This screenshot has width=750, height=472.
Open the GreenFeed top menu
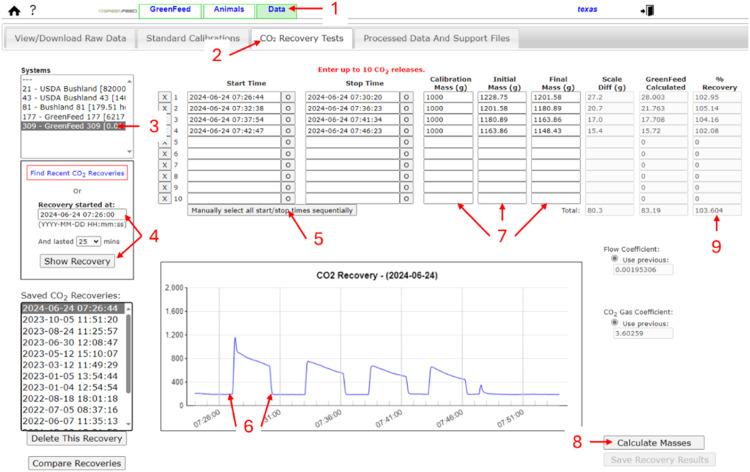(x=170, y=11)
